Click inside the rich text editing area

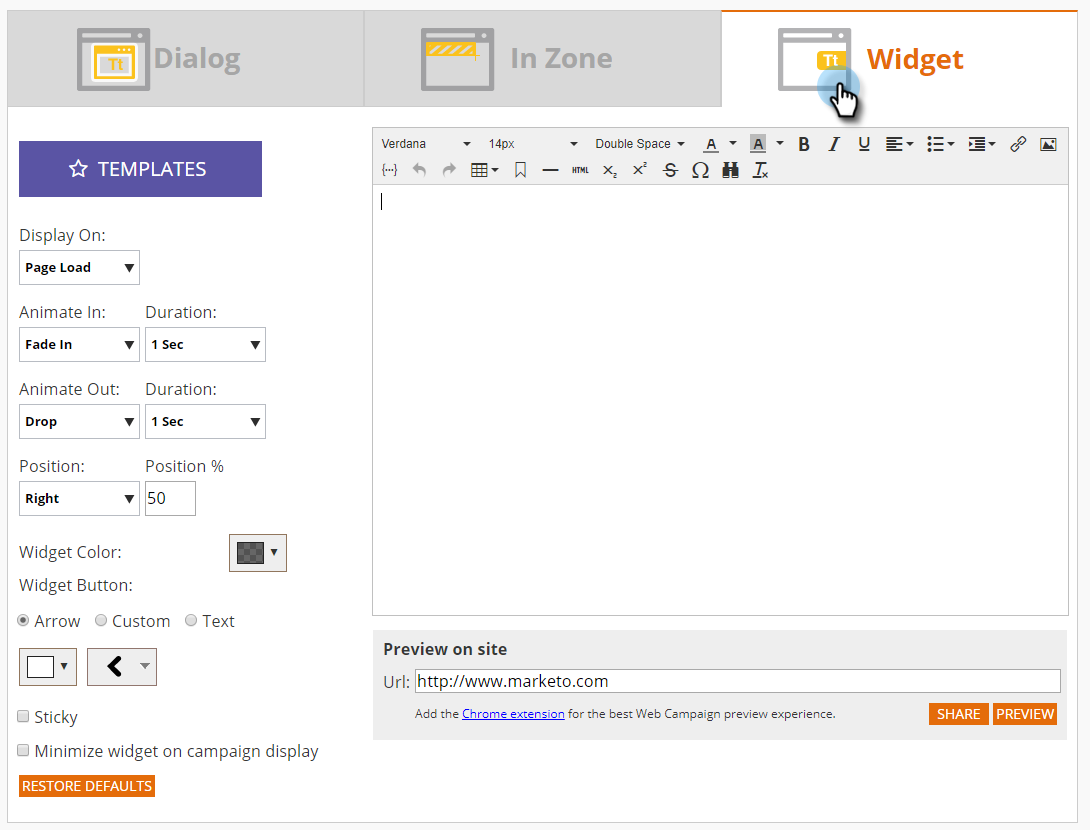click(720, 400)
